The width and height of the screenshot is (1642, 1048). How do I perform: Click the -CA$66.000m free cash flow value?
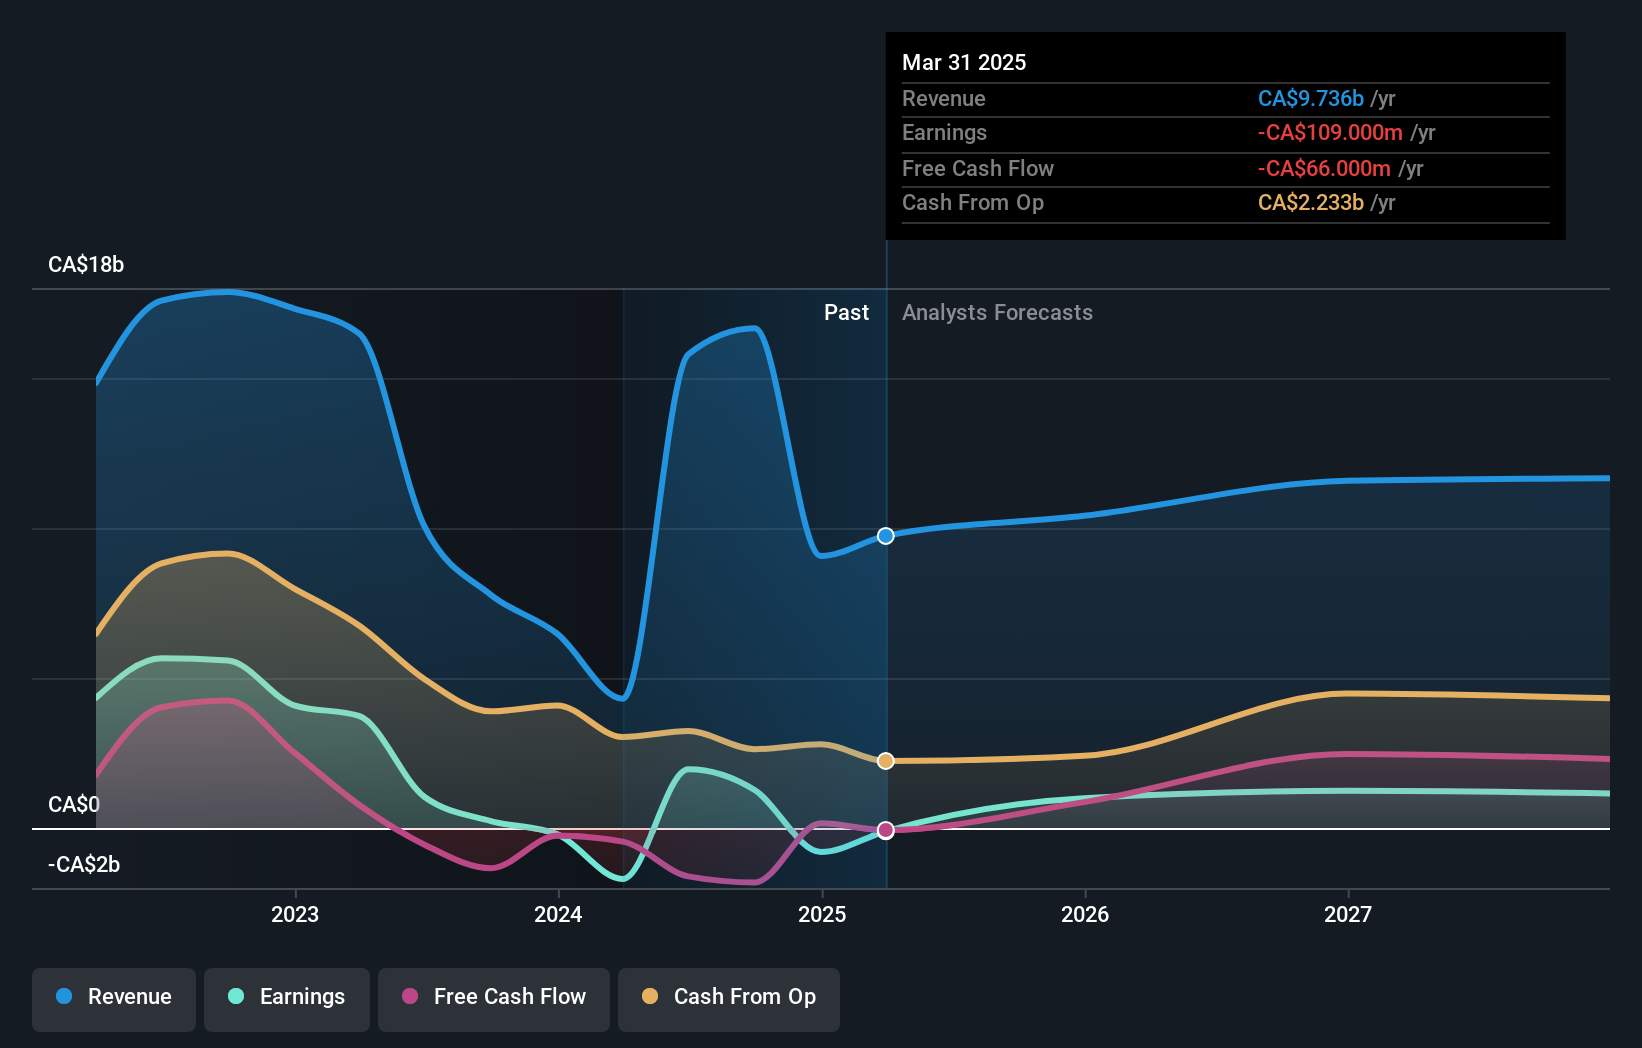(x=1324, y=168)
